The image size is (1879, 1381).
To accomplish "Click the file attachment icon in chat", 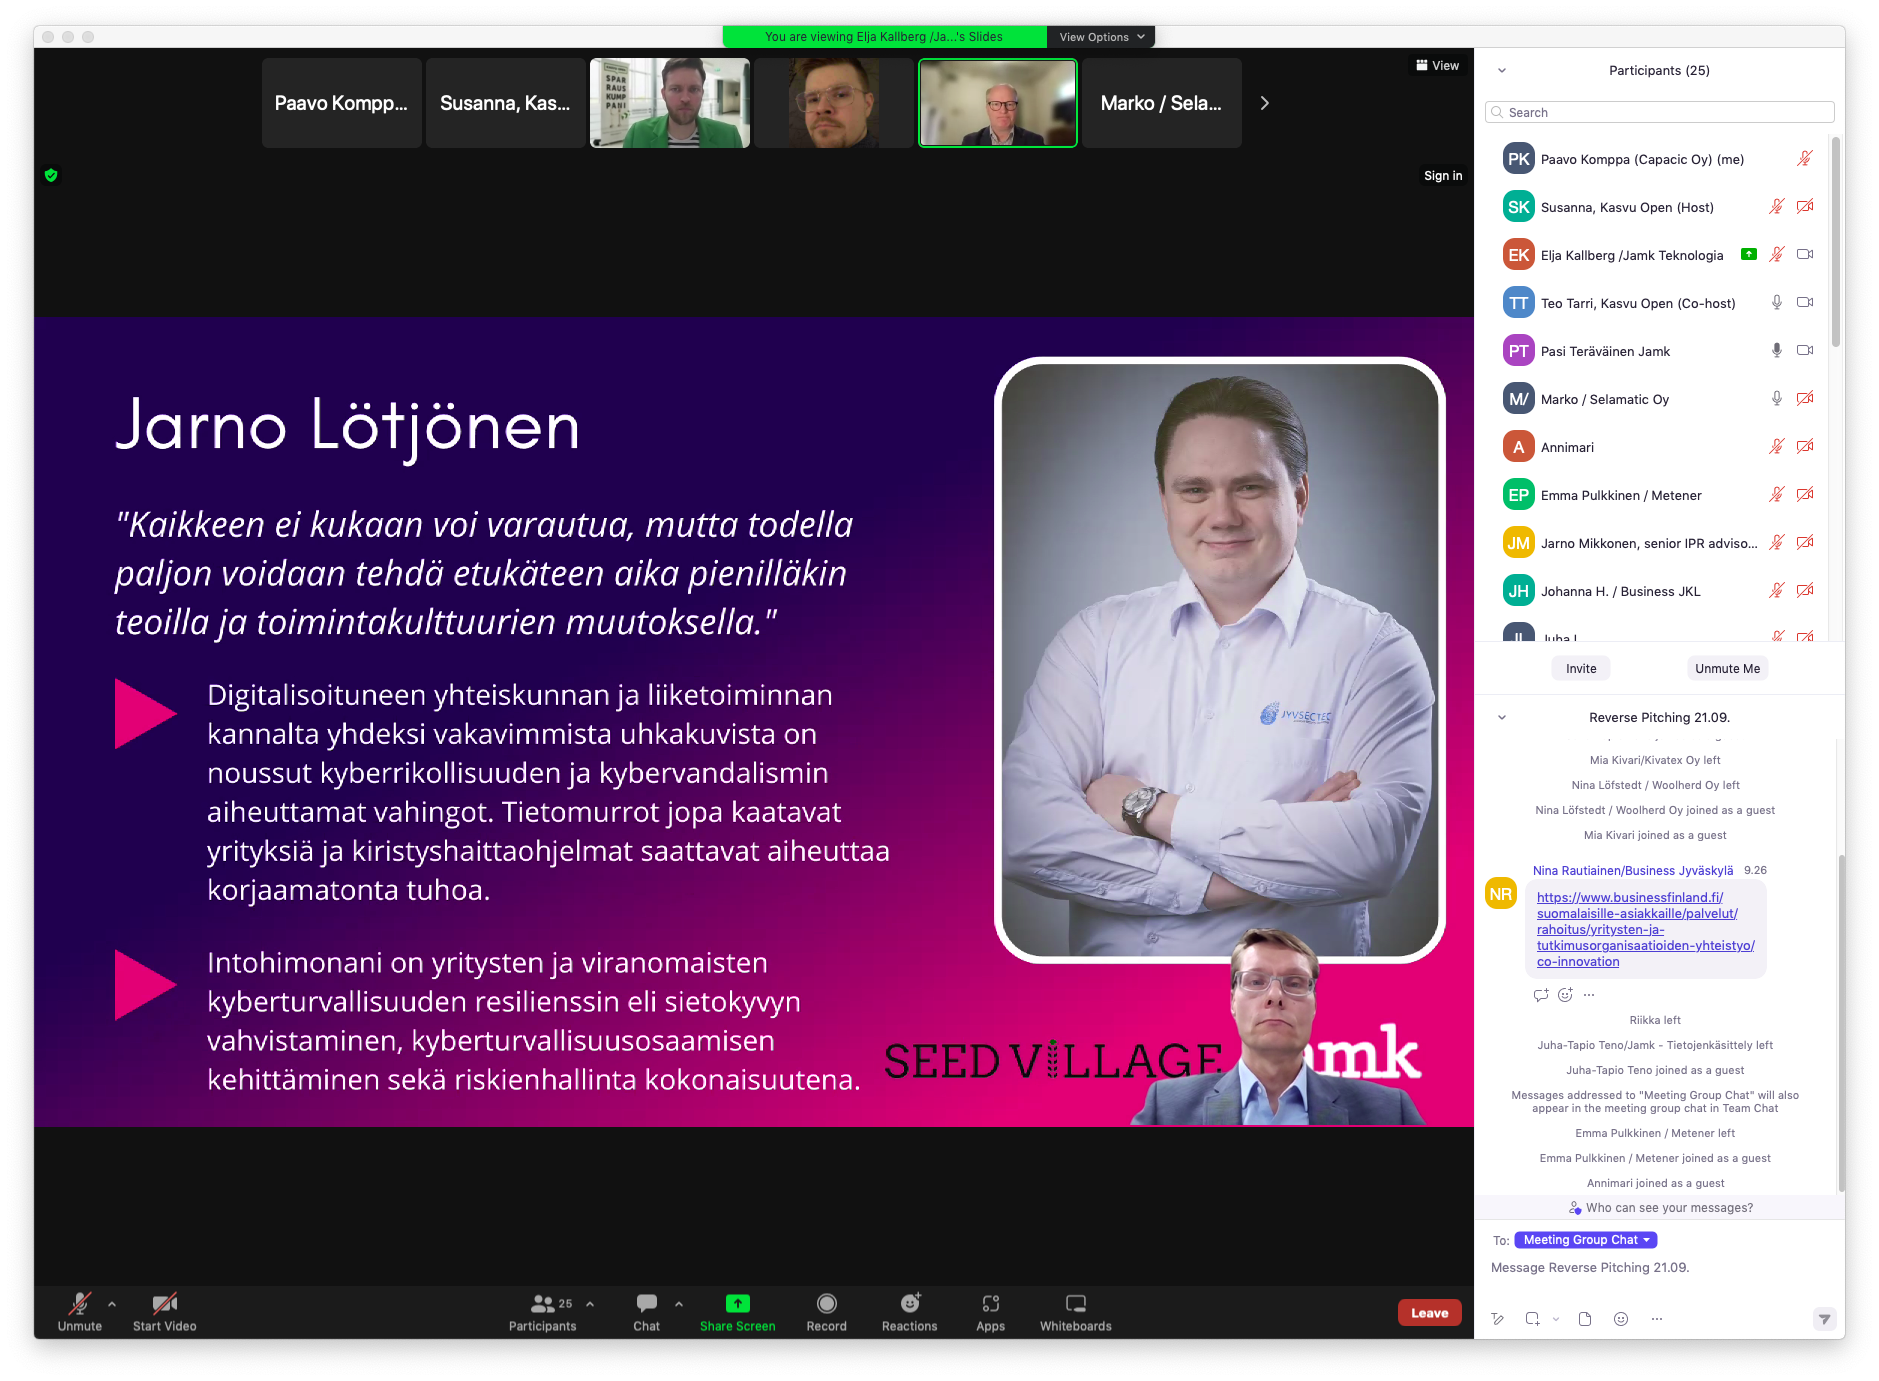I will point(1585,1319).
